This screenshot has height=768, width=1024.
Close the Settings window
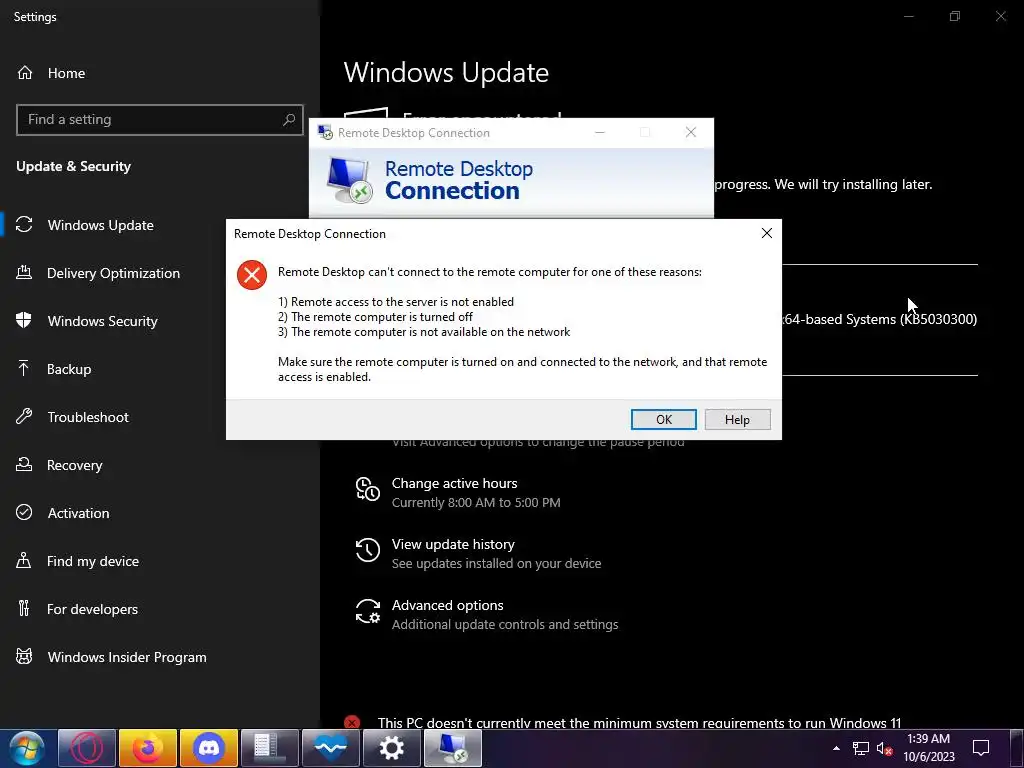coord(1000,16)
